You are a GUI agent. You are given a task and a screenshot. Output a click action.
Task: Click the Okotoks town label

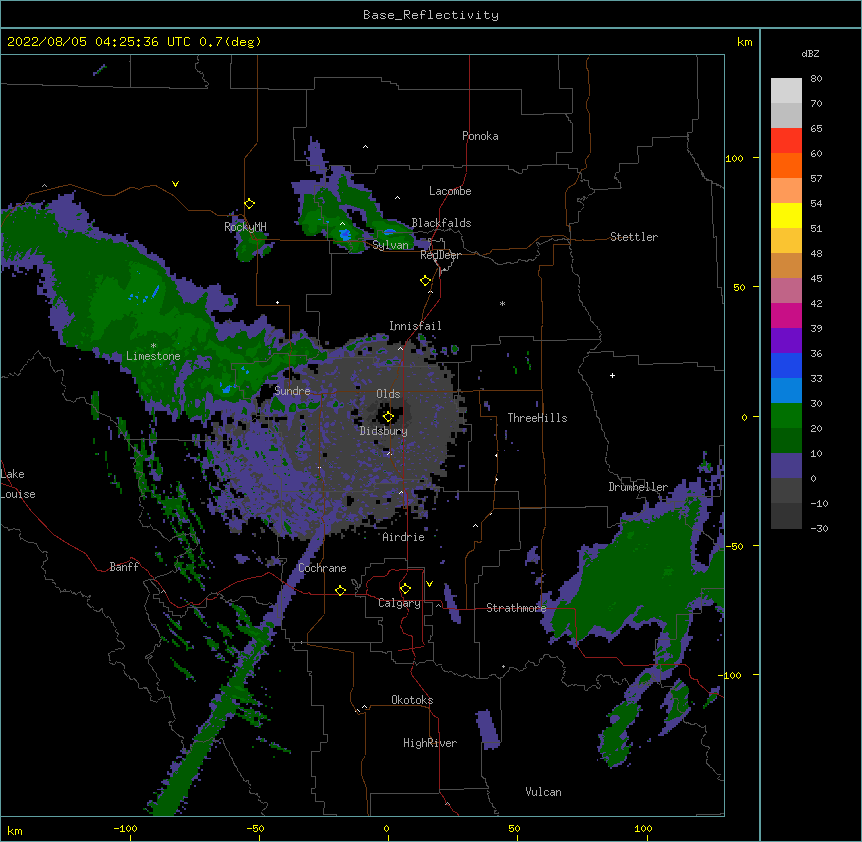(x=412, y=700)
